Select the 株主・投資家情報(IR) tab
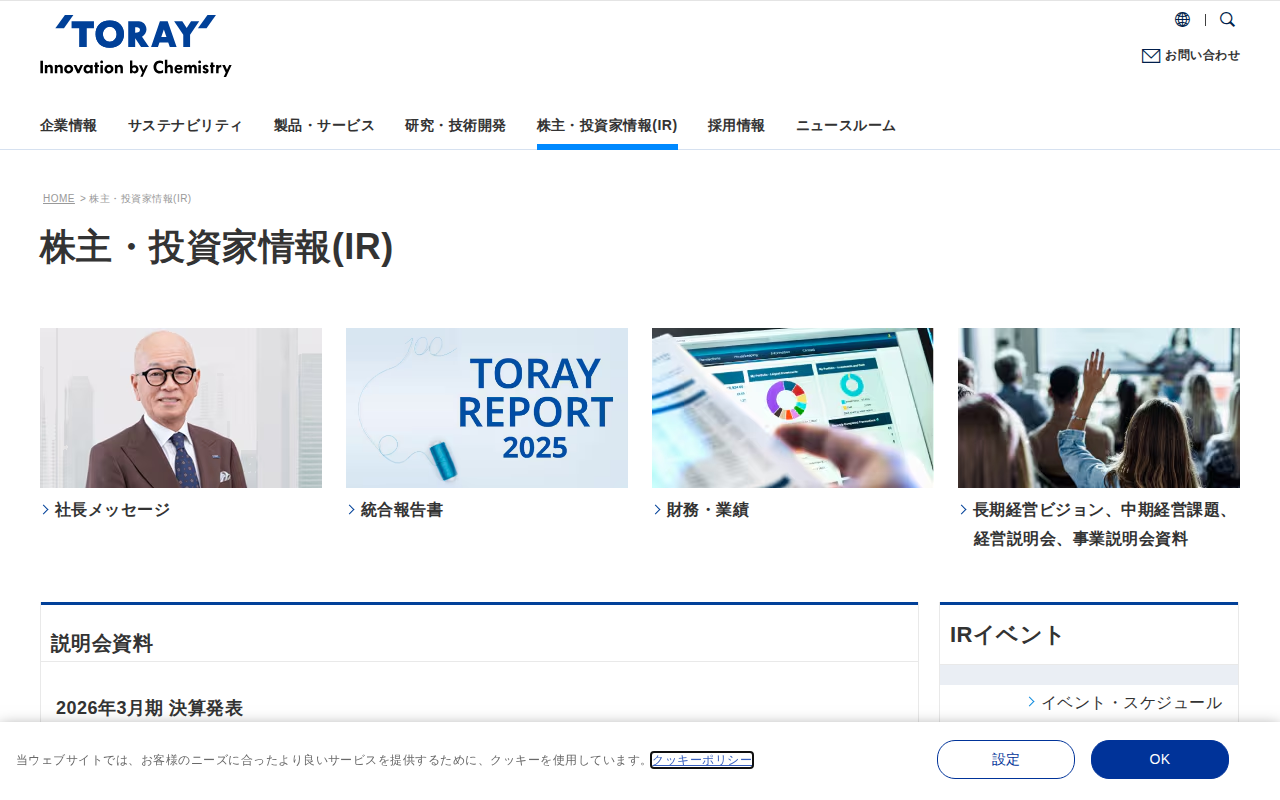This screenshot has height=800, width=1280. pyautogui.click(x=607, y=126)
